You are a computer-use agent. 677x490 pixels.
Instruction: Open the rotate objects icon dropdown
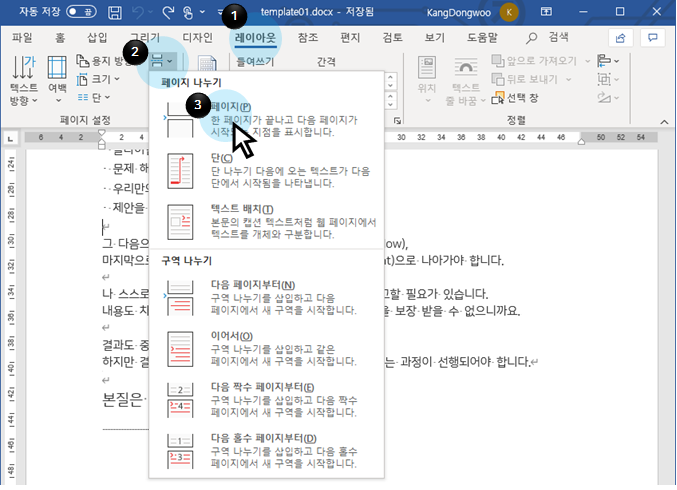click(608, 98)
